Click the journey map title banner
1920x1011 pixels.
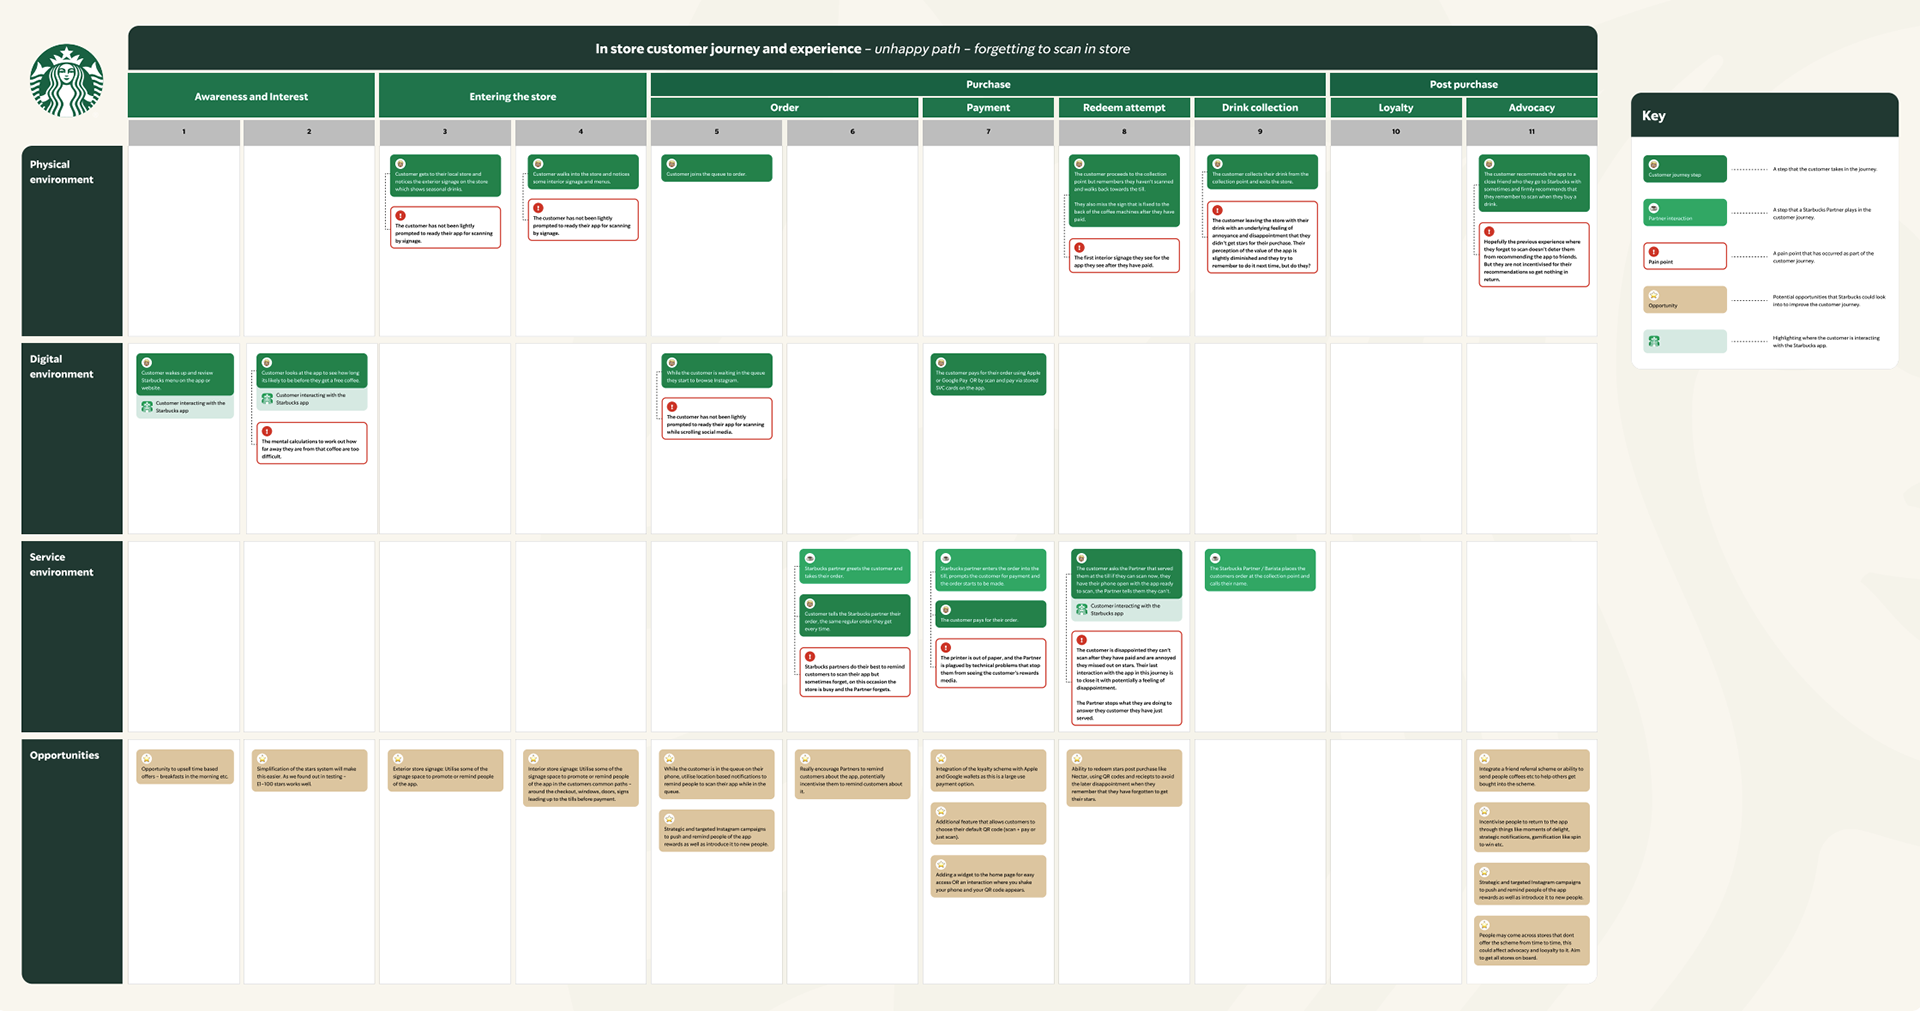click(x=862, y=48)
